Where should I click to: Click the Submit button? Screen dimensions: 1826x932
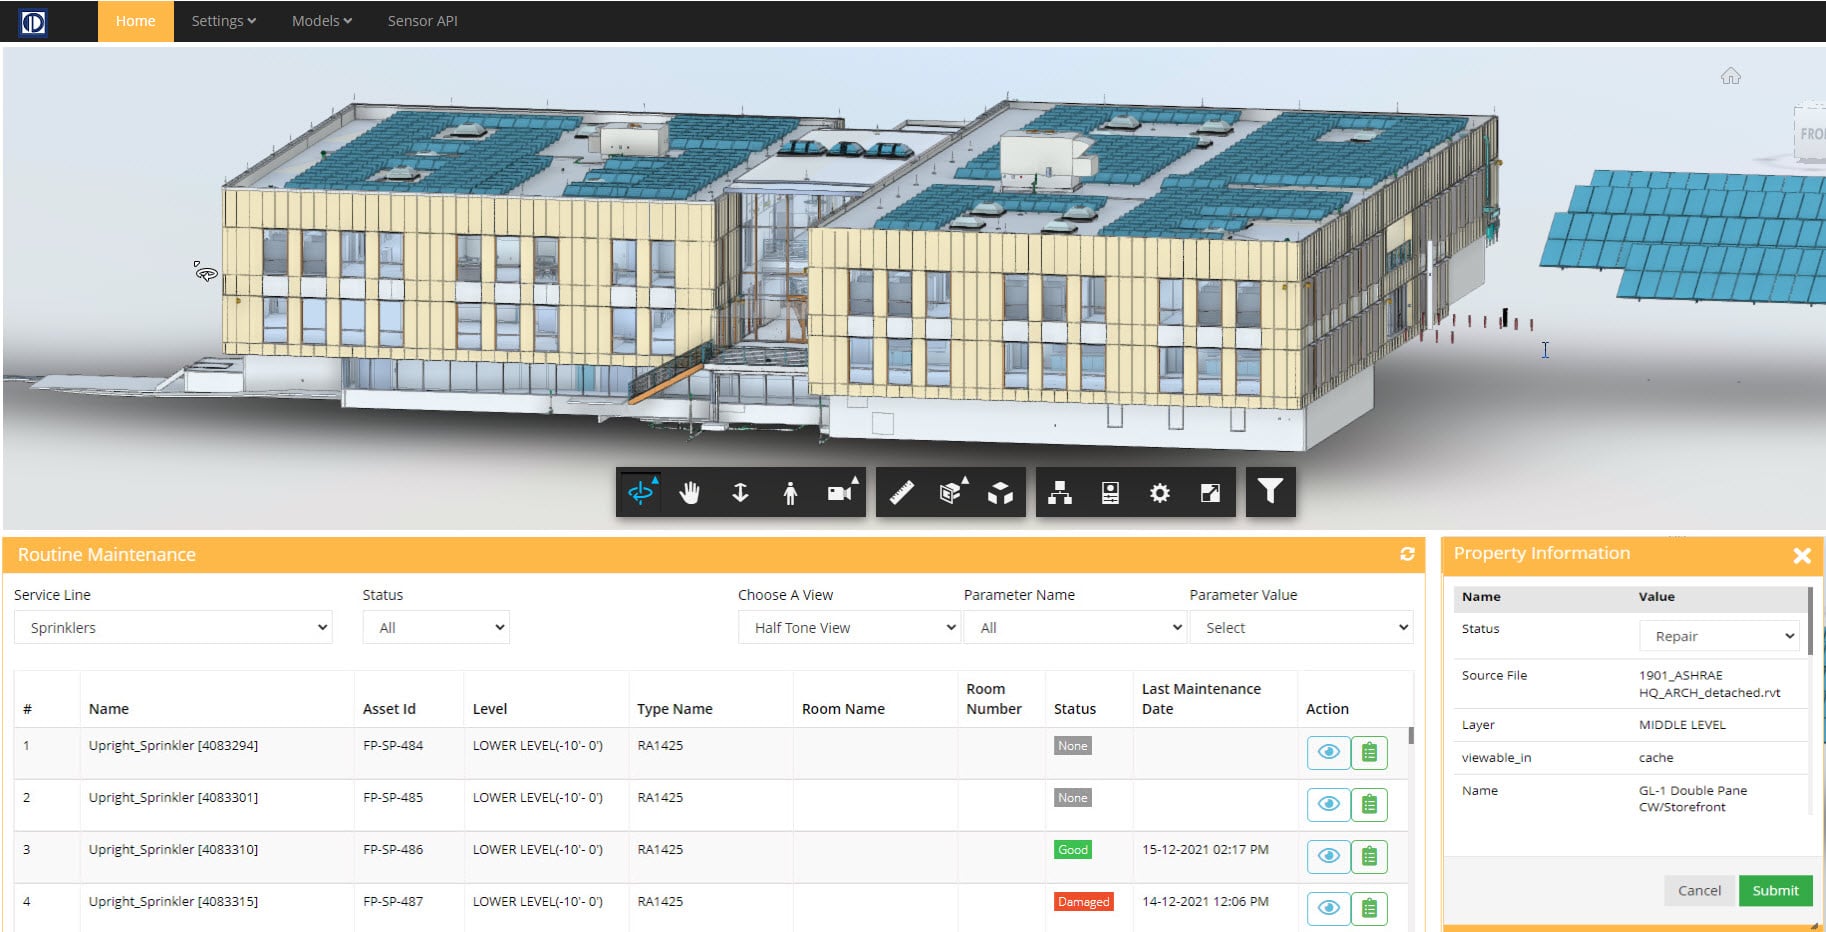point(1775,890)
